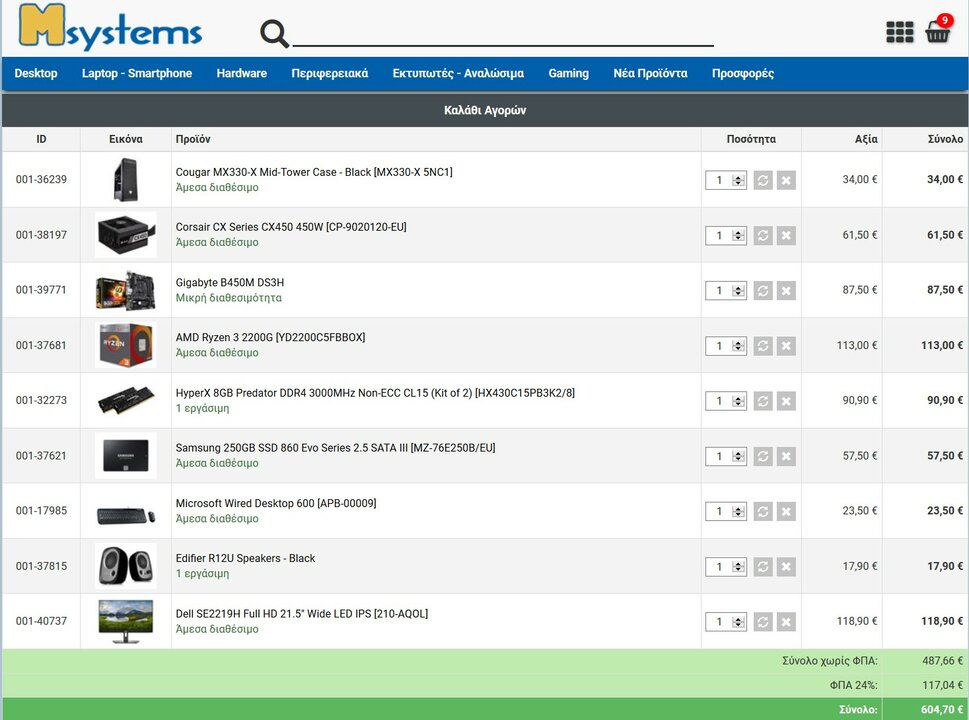Screen dimensions: 969x720
Task: Open Corsair CX Series CX450 product link
Action: point(291,227)
